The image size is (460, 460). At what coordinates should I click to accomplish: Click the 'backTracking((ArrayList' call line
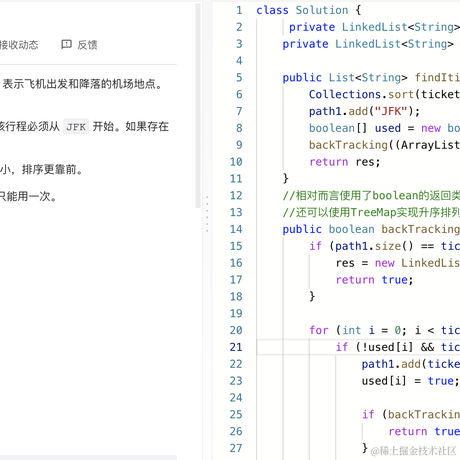tap(384, 145)
